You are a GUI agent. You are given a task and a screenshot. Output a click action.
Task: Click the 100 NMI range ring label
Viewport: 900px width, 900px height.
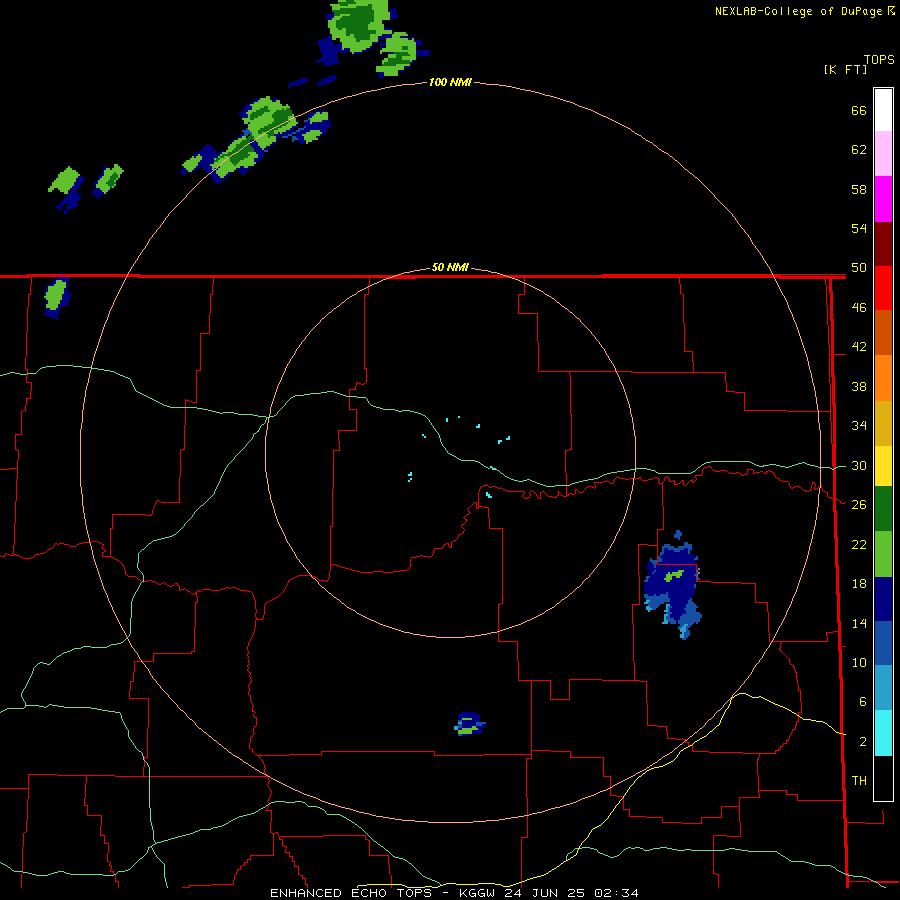click(450, 83)
